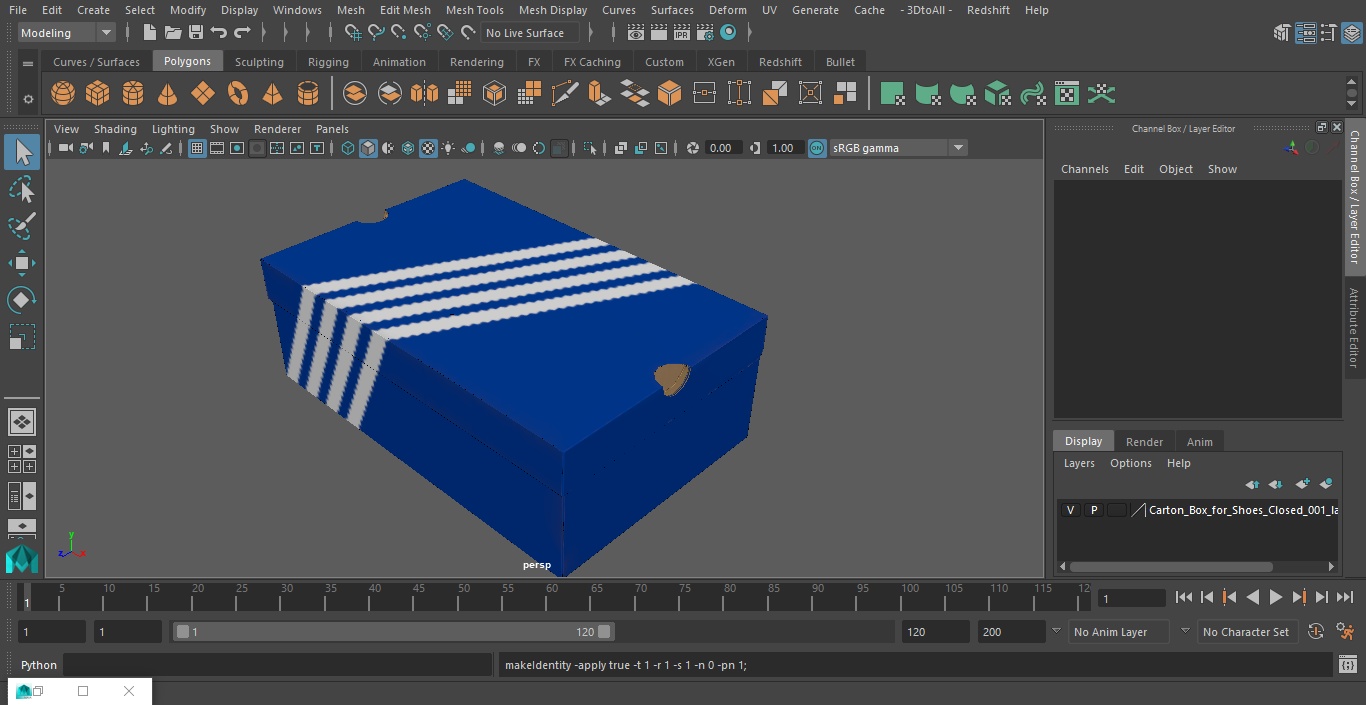Activate the Lasso select tool

tap(22, 189)
